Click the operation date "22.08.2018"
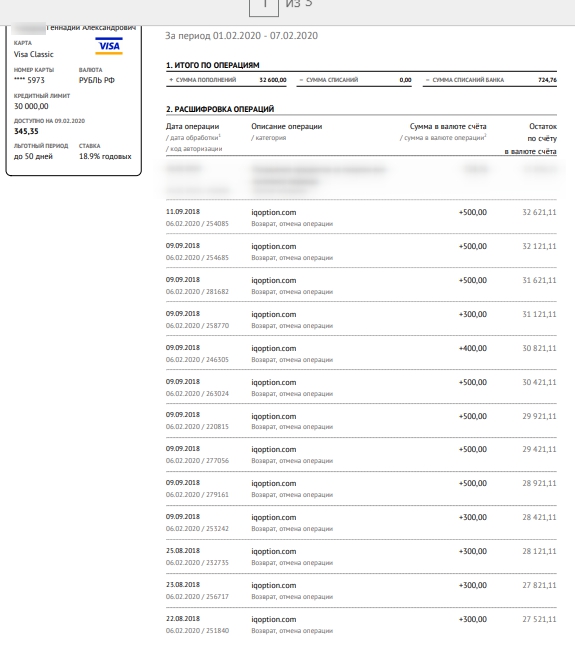 183,618
